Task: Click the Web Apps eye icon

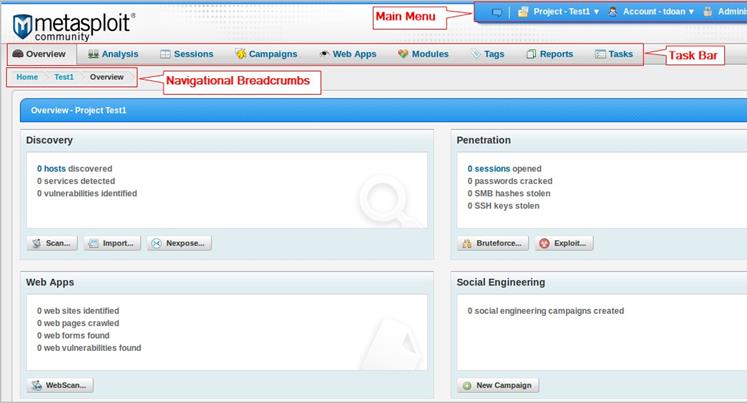Action: (324, 54)
